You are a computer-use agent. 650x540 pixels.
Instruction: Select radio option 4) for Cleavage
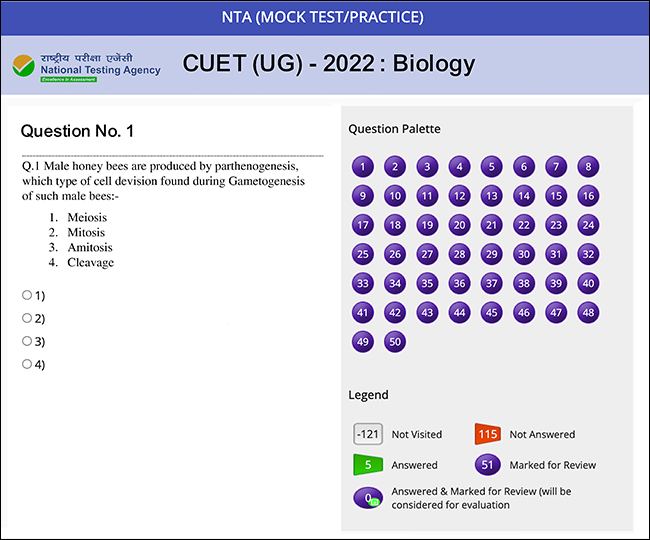point(27,364)
